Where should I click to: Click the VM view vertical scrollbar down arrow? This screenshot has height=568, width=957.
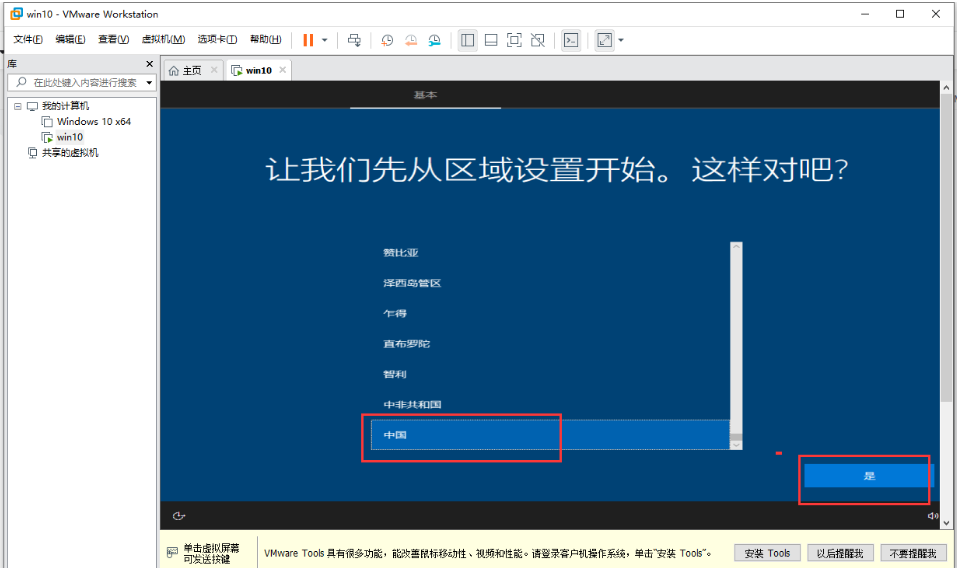click(x=946, y=523)
